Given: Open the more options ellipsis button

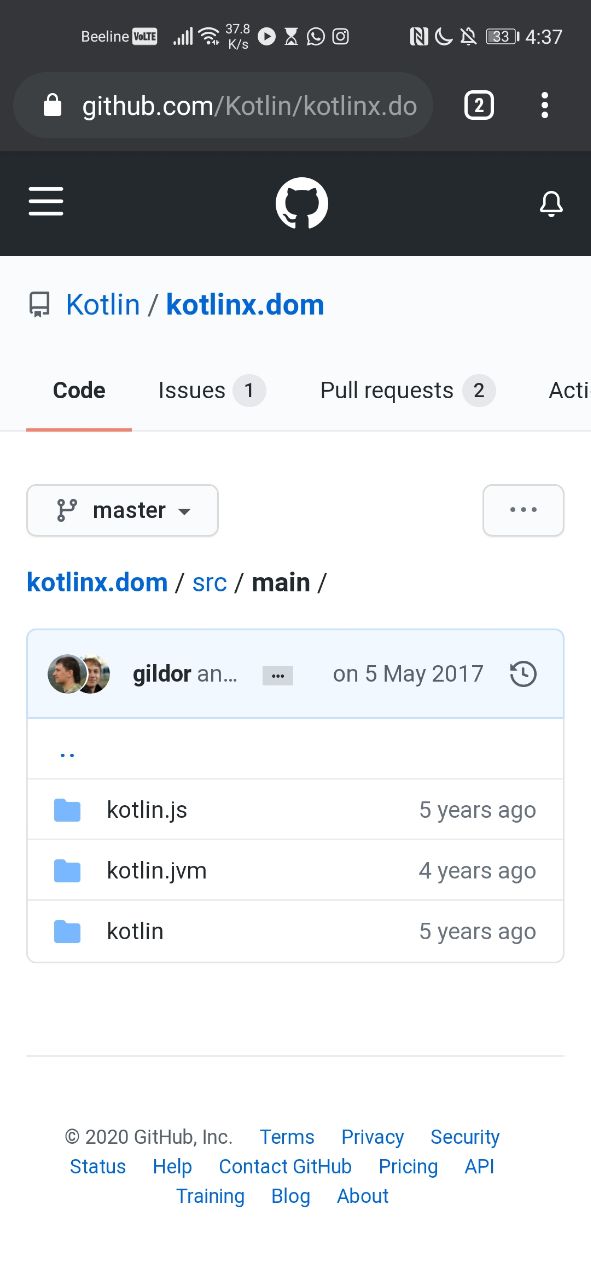Looking at the screenshot, I should 523,511.
